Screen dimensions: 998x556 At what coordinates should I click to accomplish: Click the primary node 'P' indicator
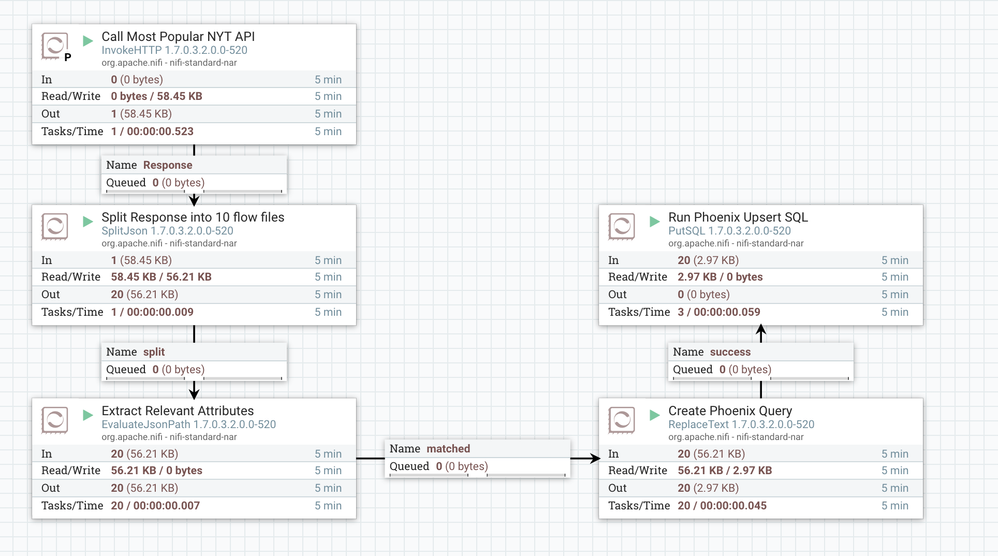point(67,57)
